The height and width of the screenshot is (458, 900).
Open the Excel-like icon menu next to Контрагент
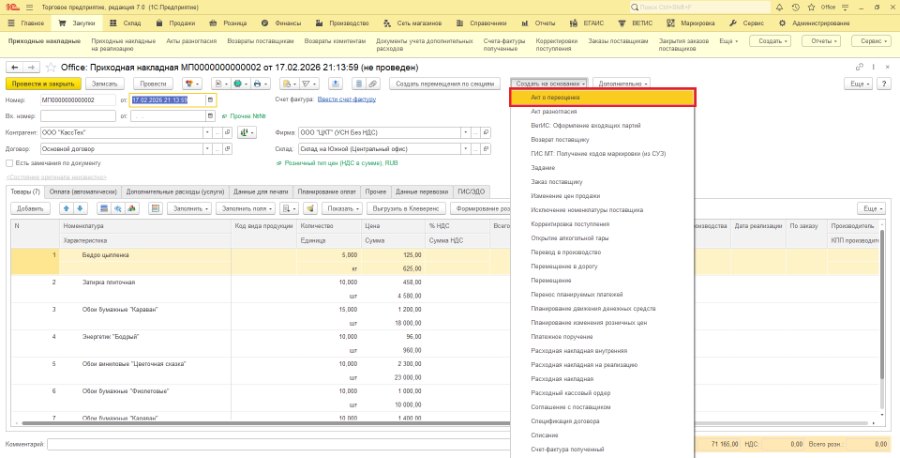247,133
